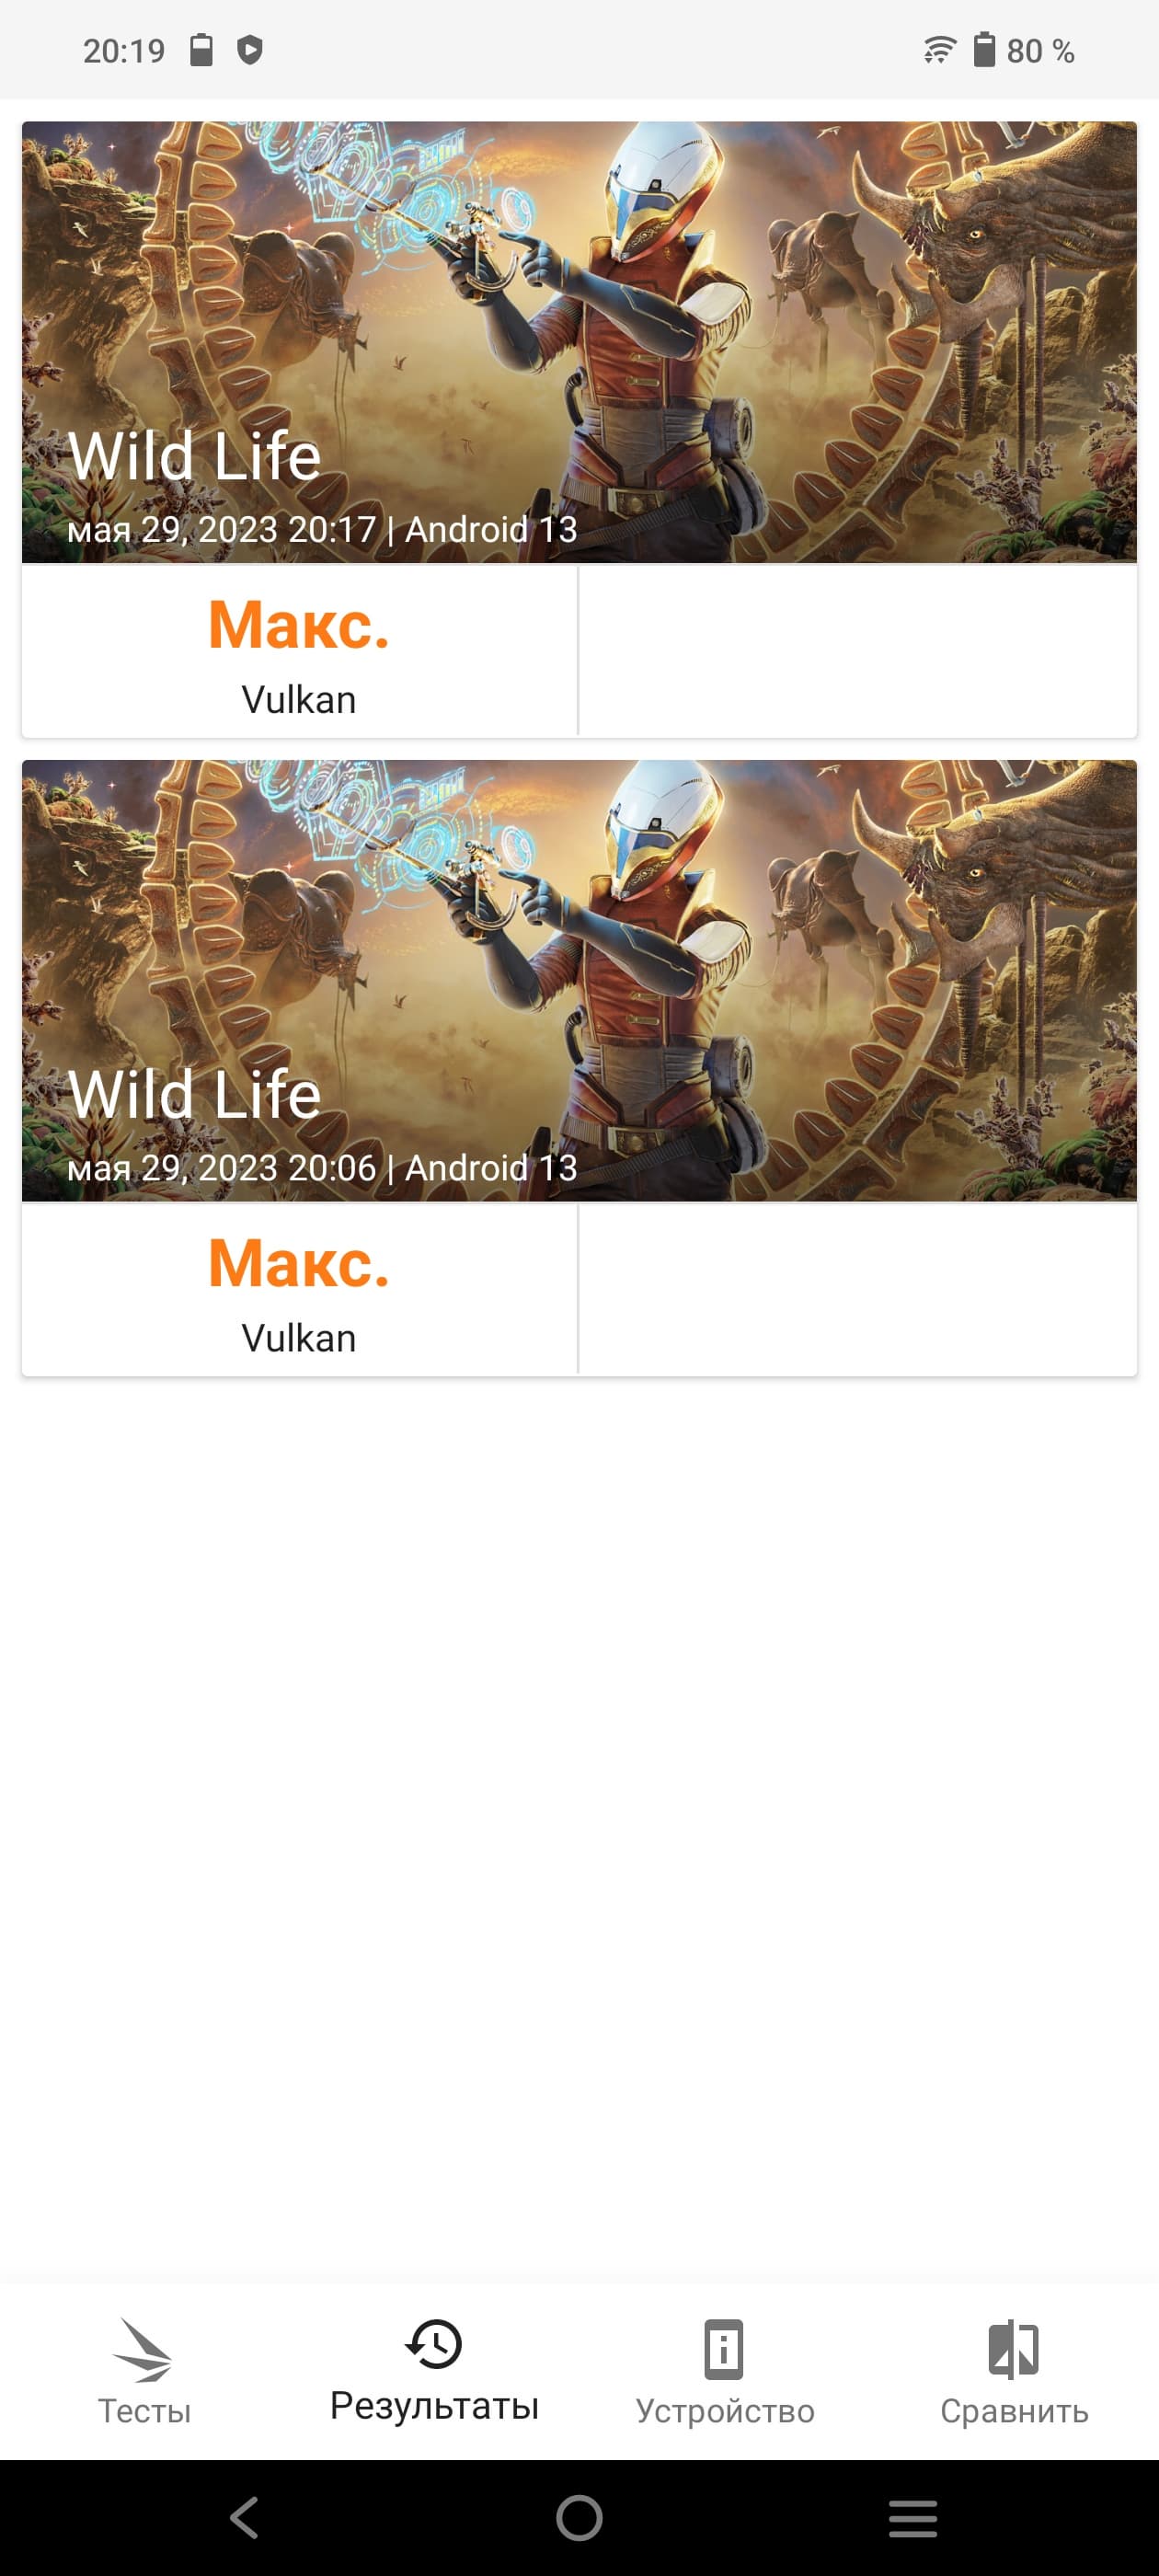Tap the empty right cell of the first result card

pyautogui.click(x=857, y=651)
